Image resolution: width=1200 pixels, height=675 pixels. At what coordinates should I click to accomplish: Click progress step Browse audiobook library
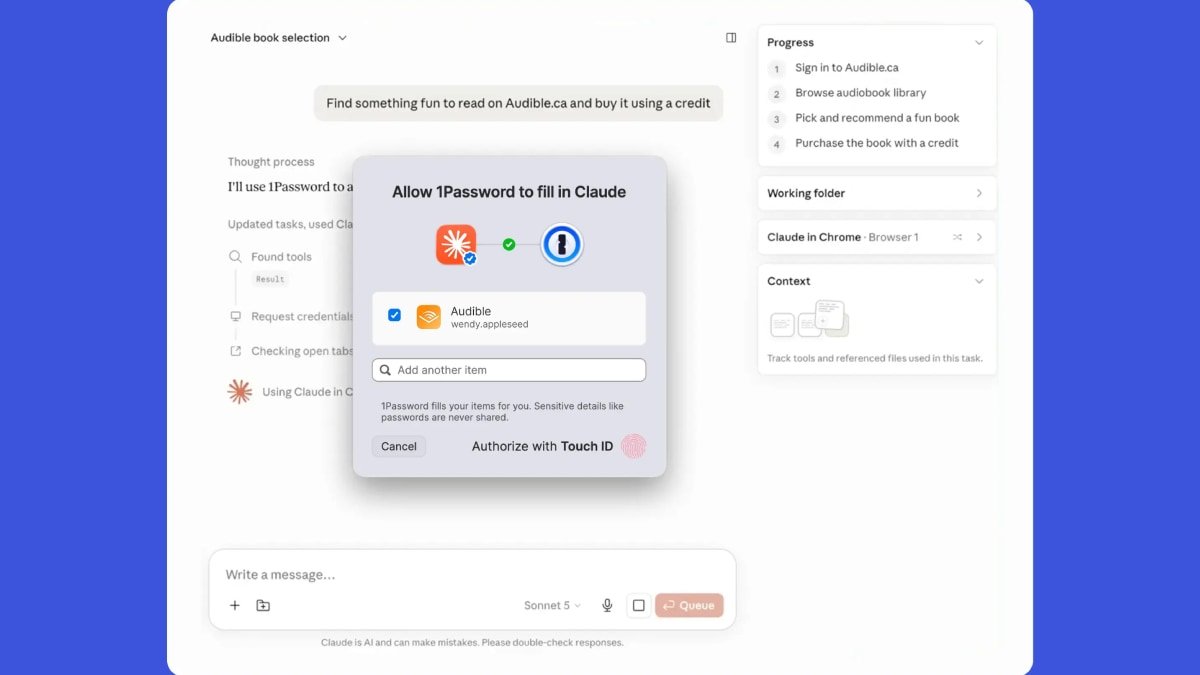tap(860, 93)
